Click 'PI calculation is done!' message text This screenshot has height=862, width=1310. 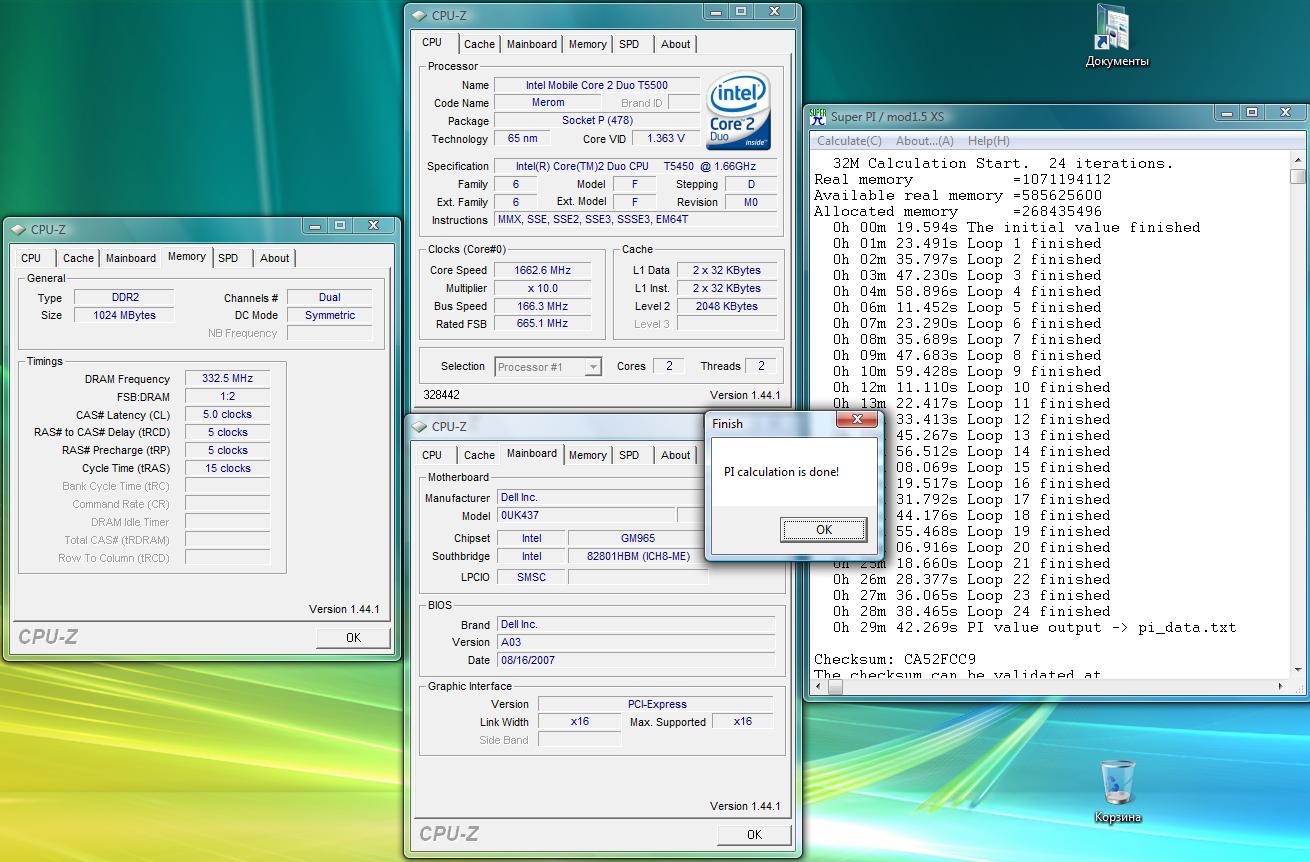click(x=782, y=472)
